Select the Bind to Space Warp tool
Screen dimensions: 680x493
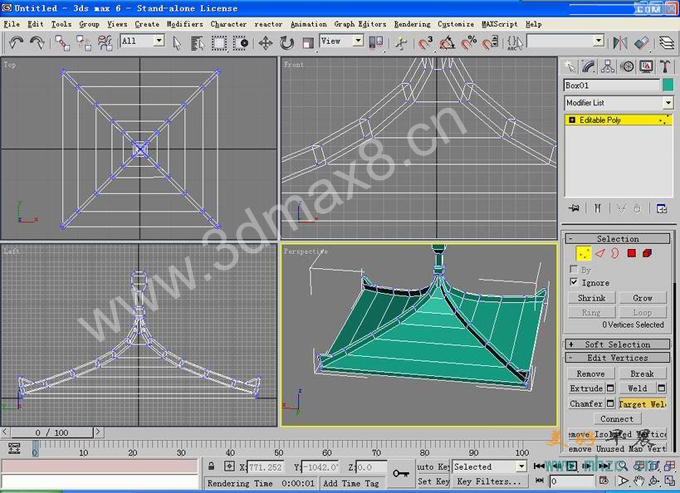coord(105,42)
